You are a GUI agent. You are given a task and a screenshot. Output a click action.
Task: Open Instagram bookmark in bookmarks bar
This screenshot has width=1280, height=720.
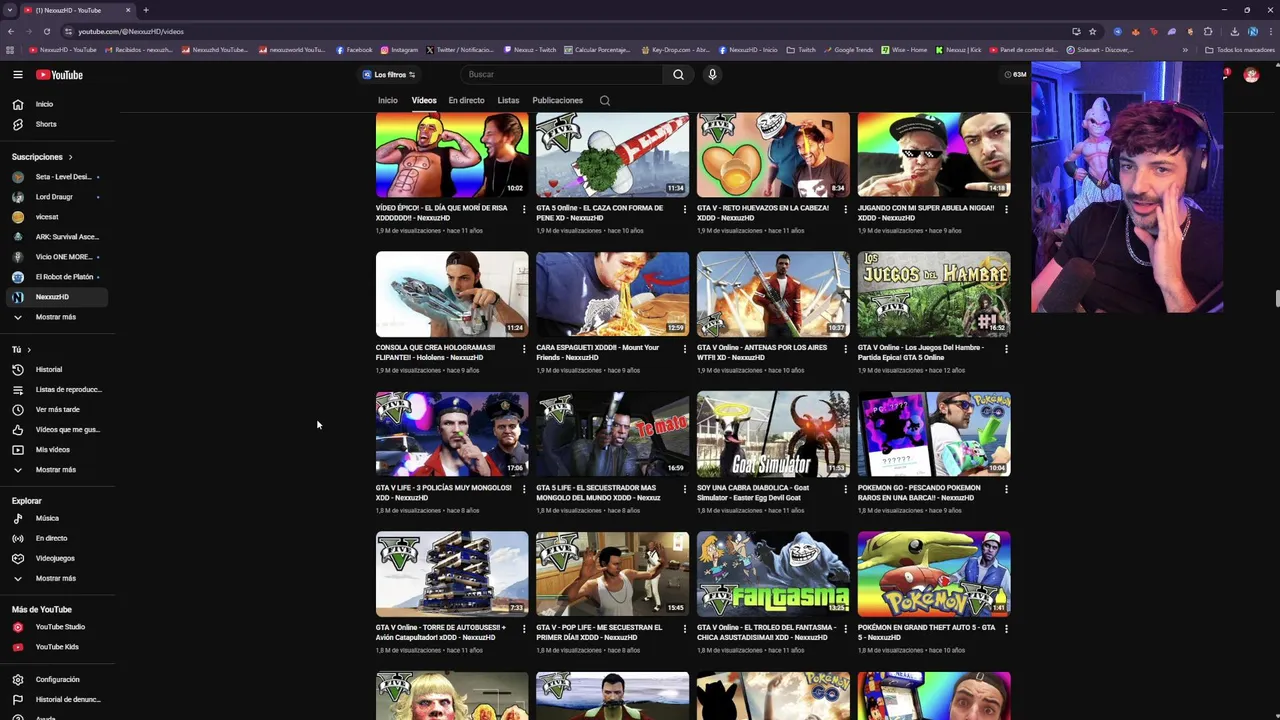(399, 49)
